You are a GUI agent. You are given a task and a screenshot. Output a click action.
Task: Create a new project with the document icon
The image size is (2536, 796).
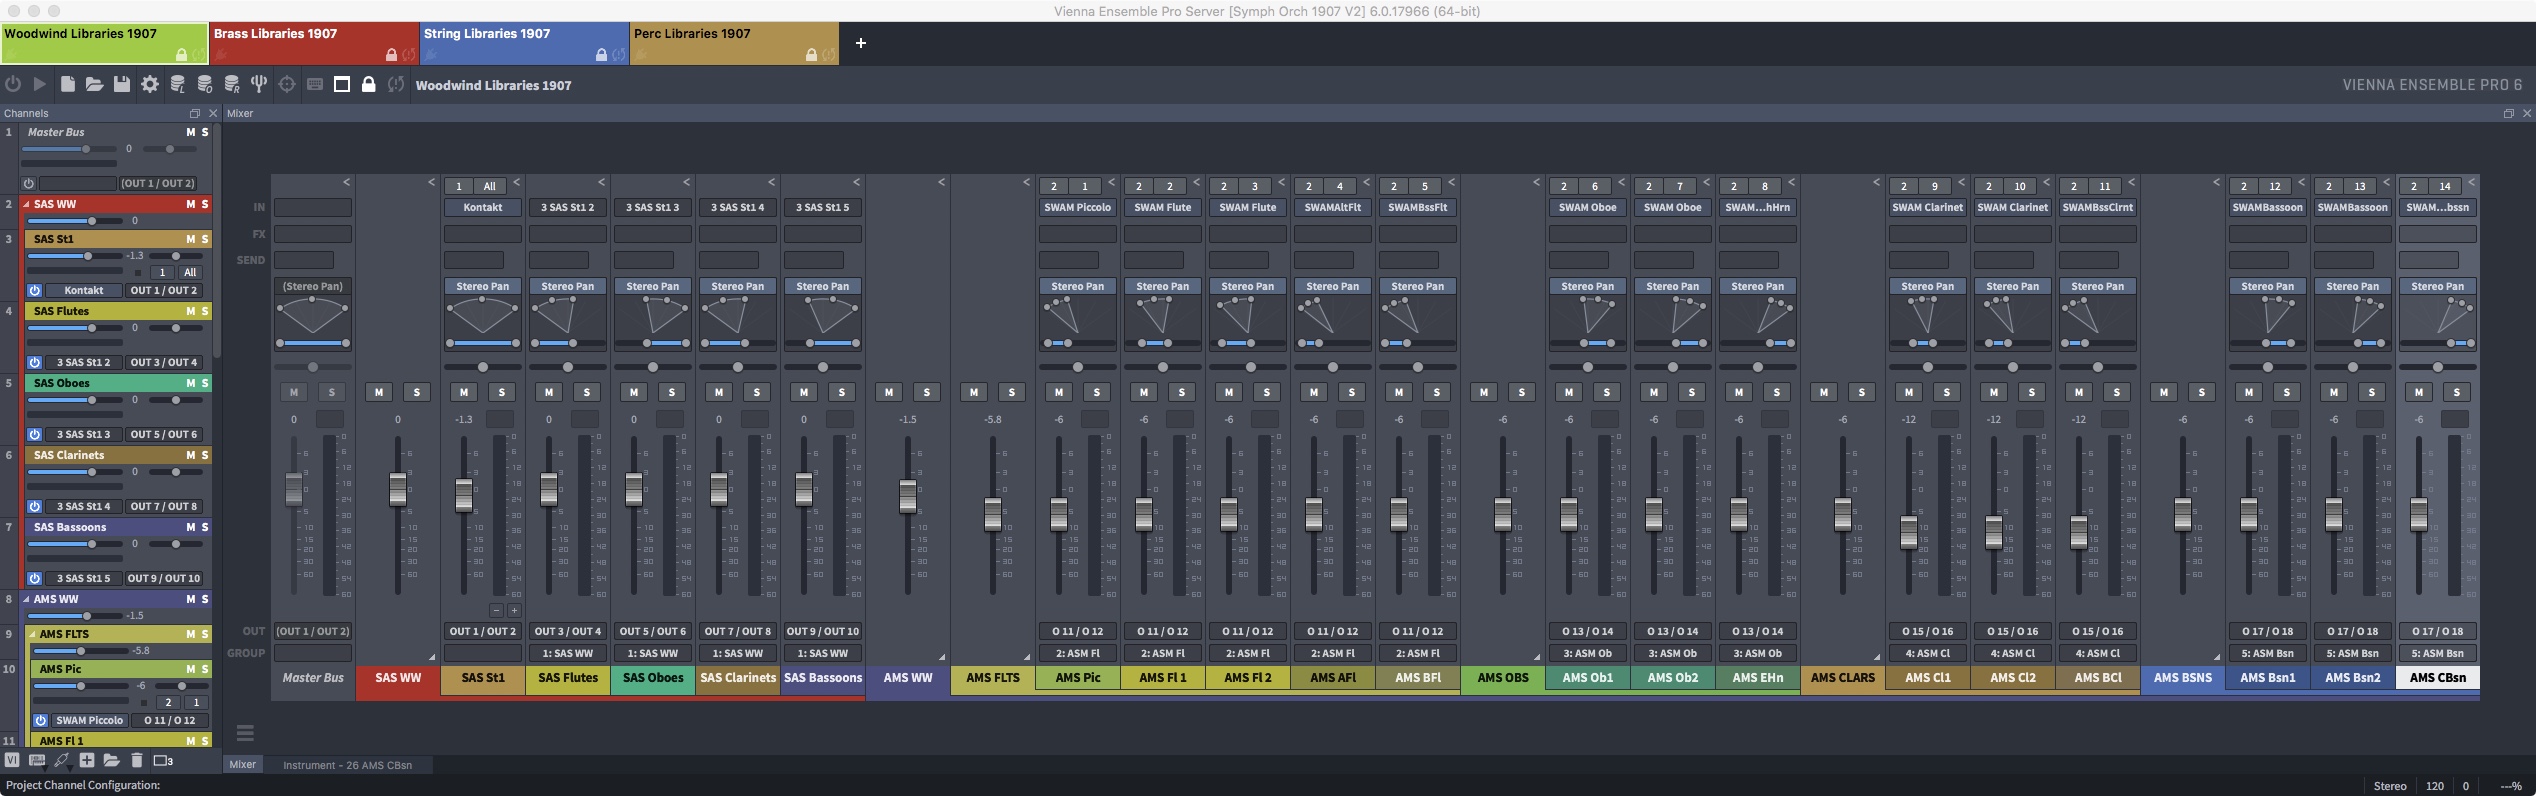(x=67, y=85)
